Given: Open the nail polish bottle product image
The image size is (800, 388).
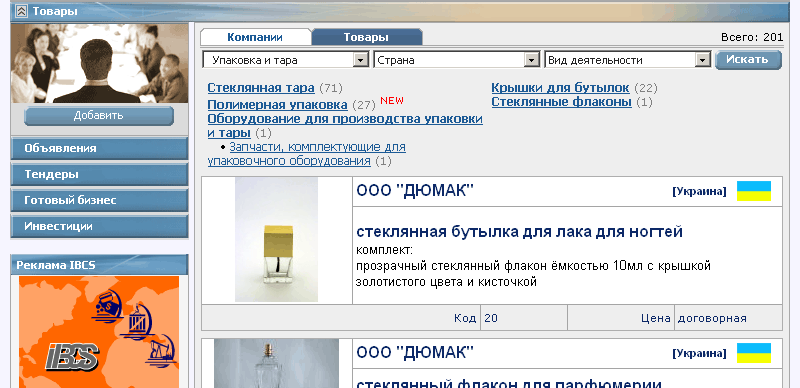Looking at the screenshot, I should (x=277, y=239).
